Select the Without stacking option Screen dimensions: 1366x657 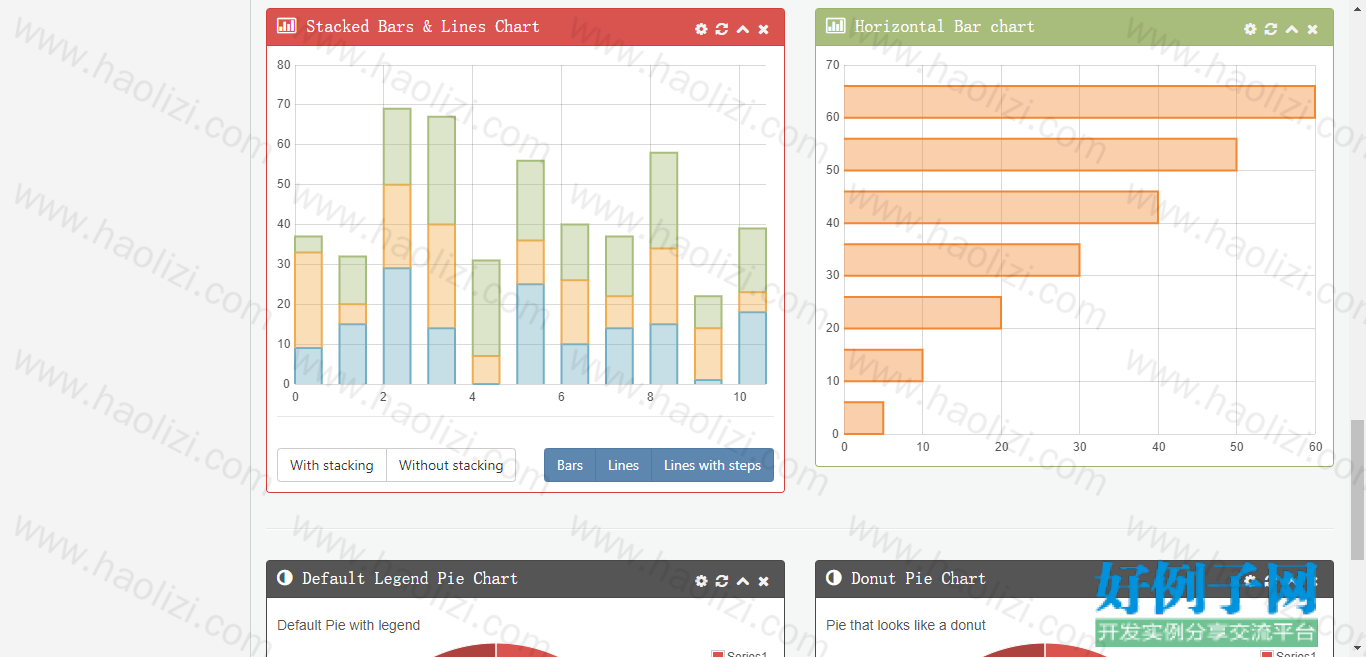point(451,465)
